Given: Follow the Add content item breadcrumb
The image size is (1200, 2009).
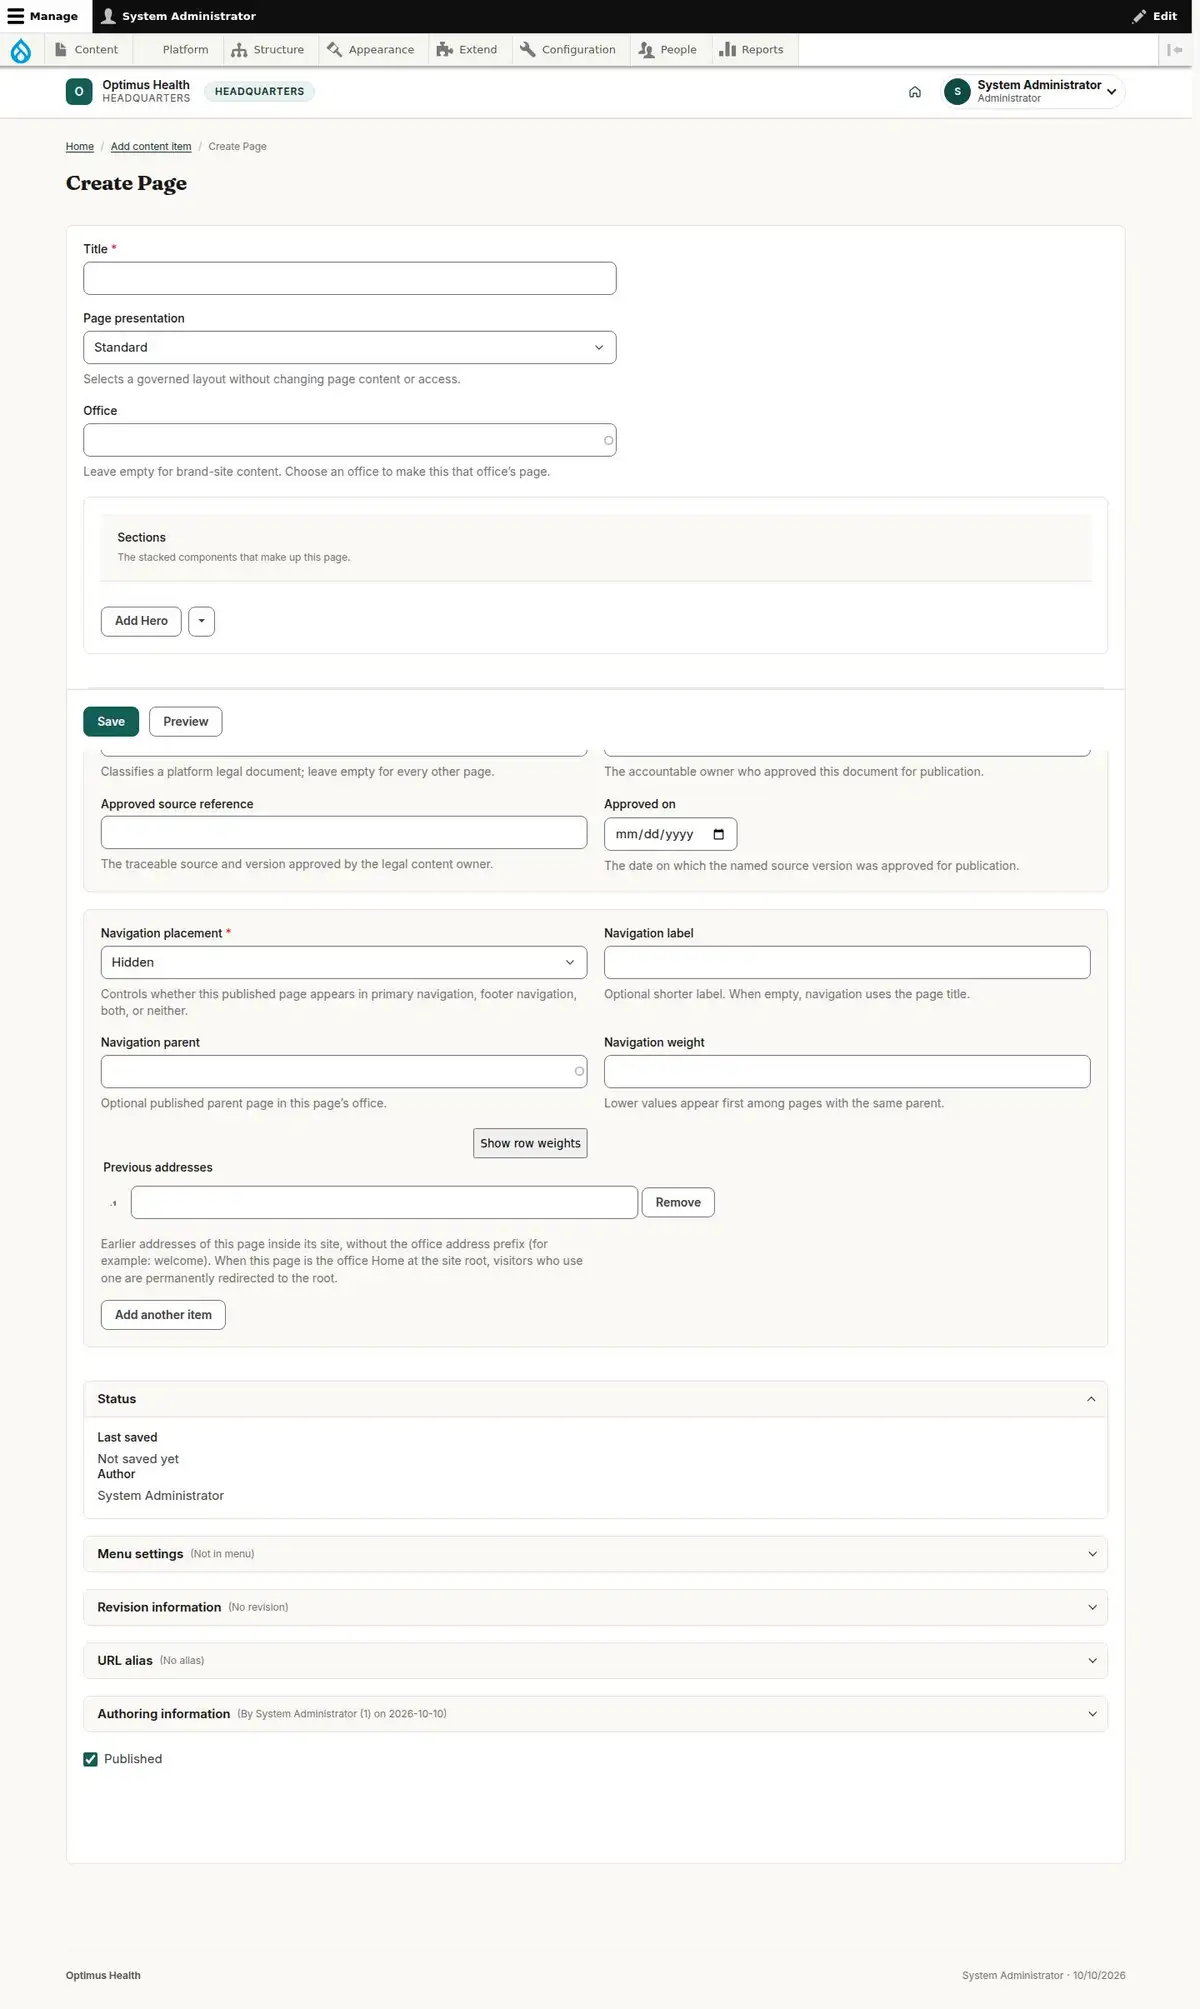Looking at the screenshot, I should [151, 147].
